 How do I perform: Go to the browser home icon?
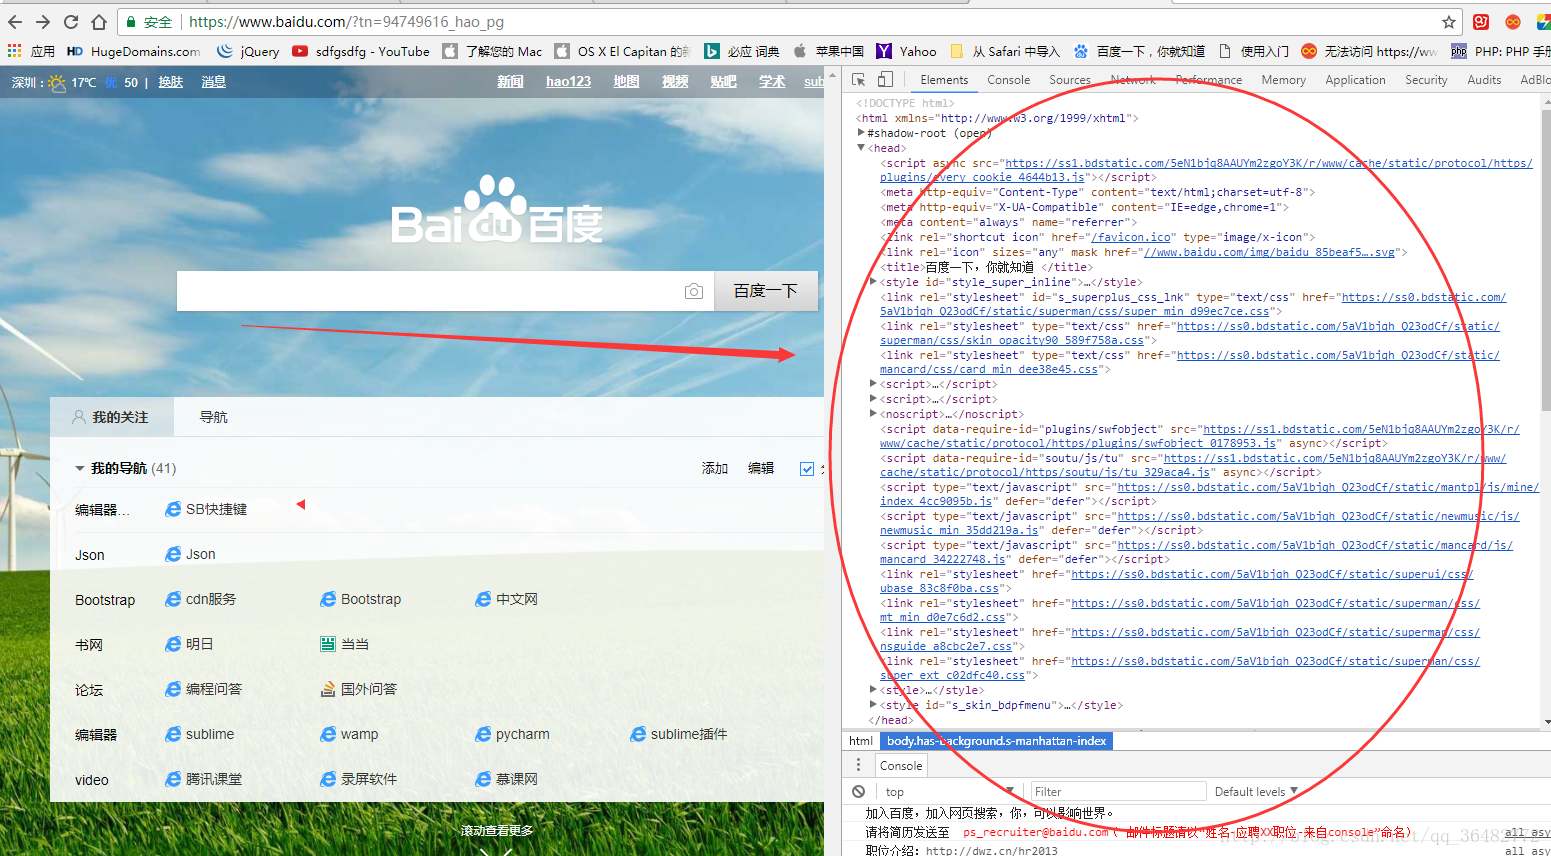99,21
